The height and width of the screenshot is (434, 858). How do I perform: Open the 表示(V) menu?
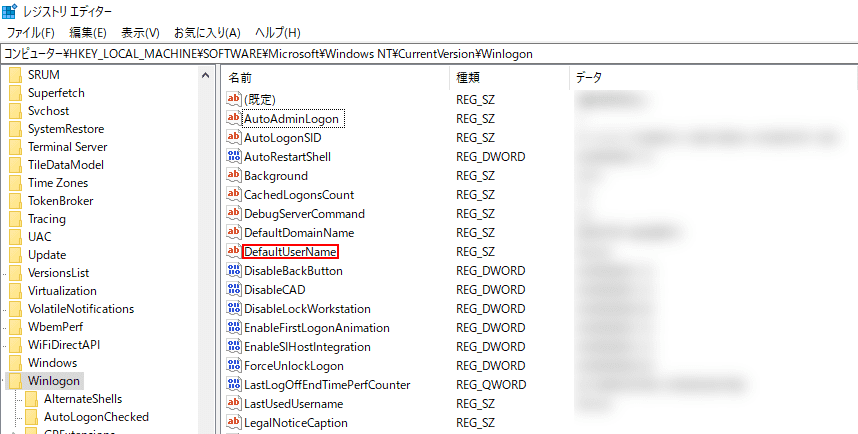140,32
